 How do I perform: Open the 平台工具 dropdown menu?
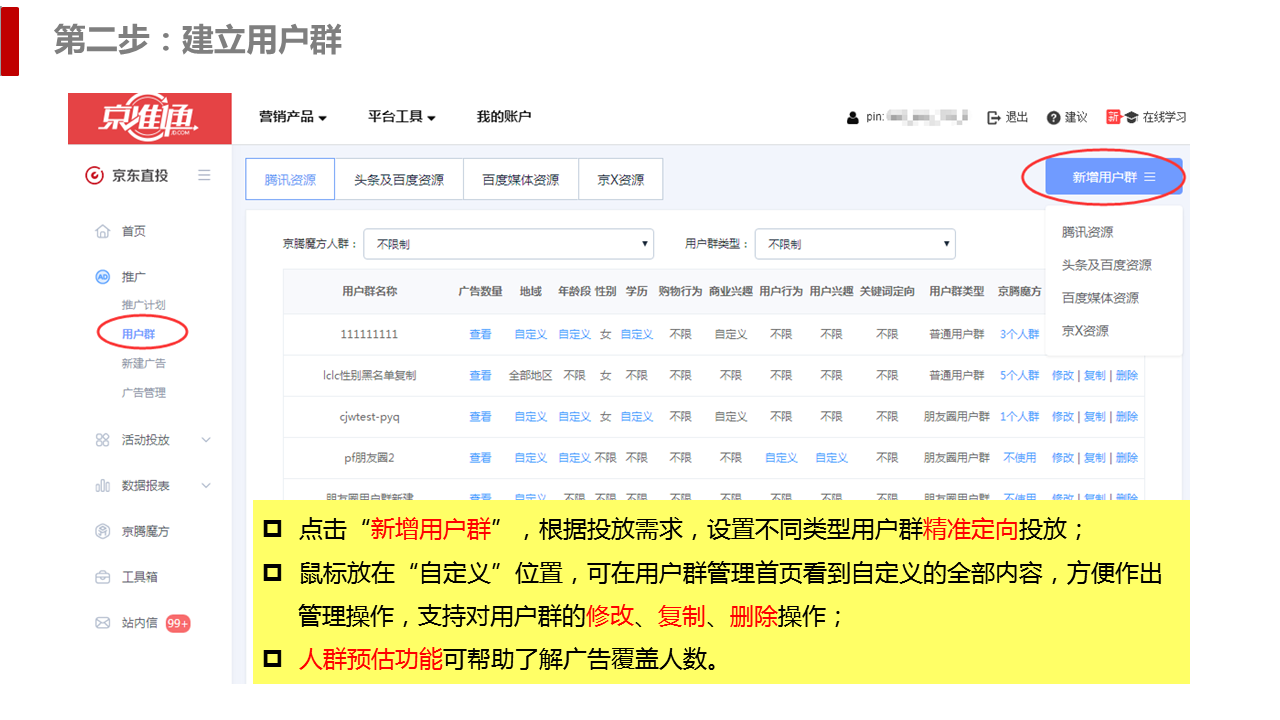point(402,117)
